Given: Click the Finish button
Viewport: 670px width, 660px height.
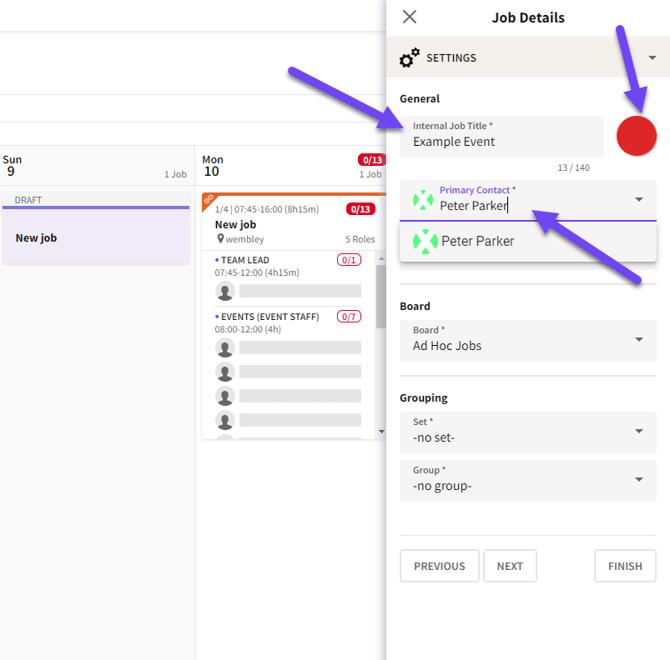Looking at the screenshot, I should 625,566.
